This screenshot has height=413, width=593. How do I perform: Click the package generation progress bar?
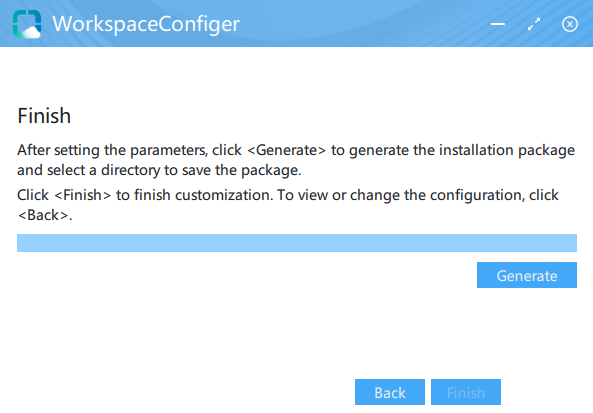[297, 243]
